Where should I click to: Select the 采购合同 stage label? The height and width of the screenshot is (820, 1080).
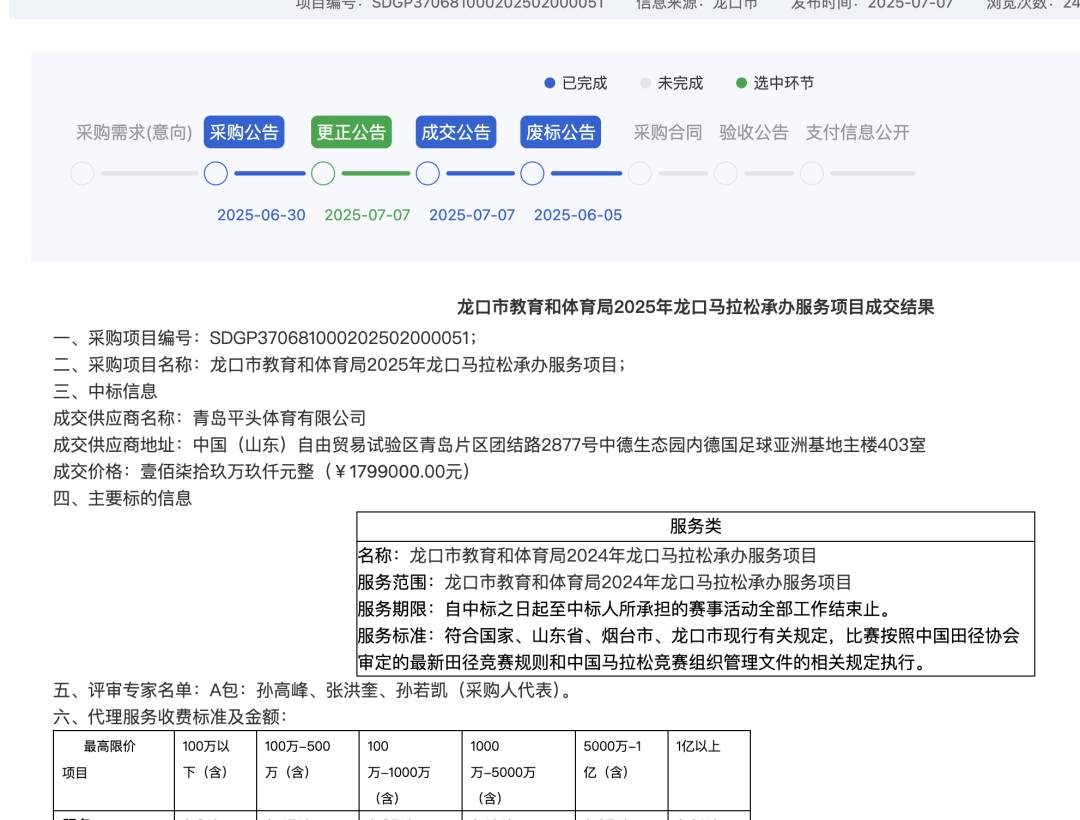668,132
